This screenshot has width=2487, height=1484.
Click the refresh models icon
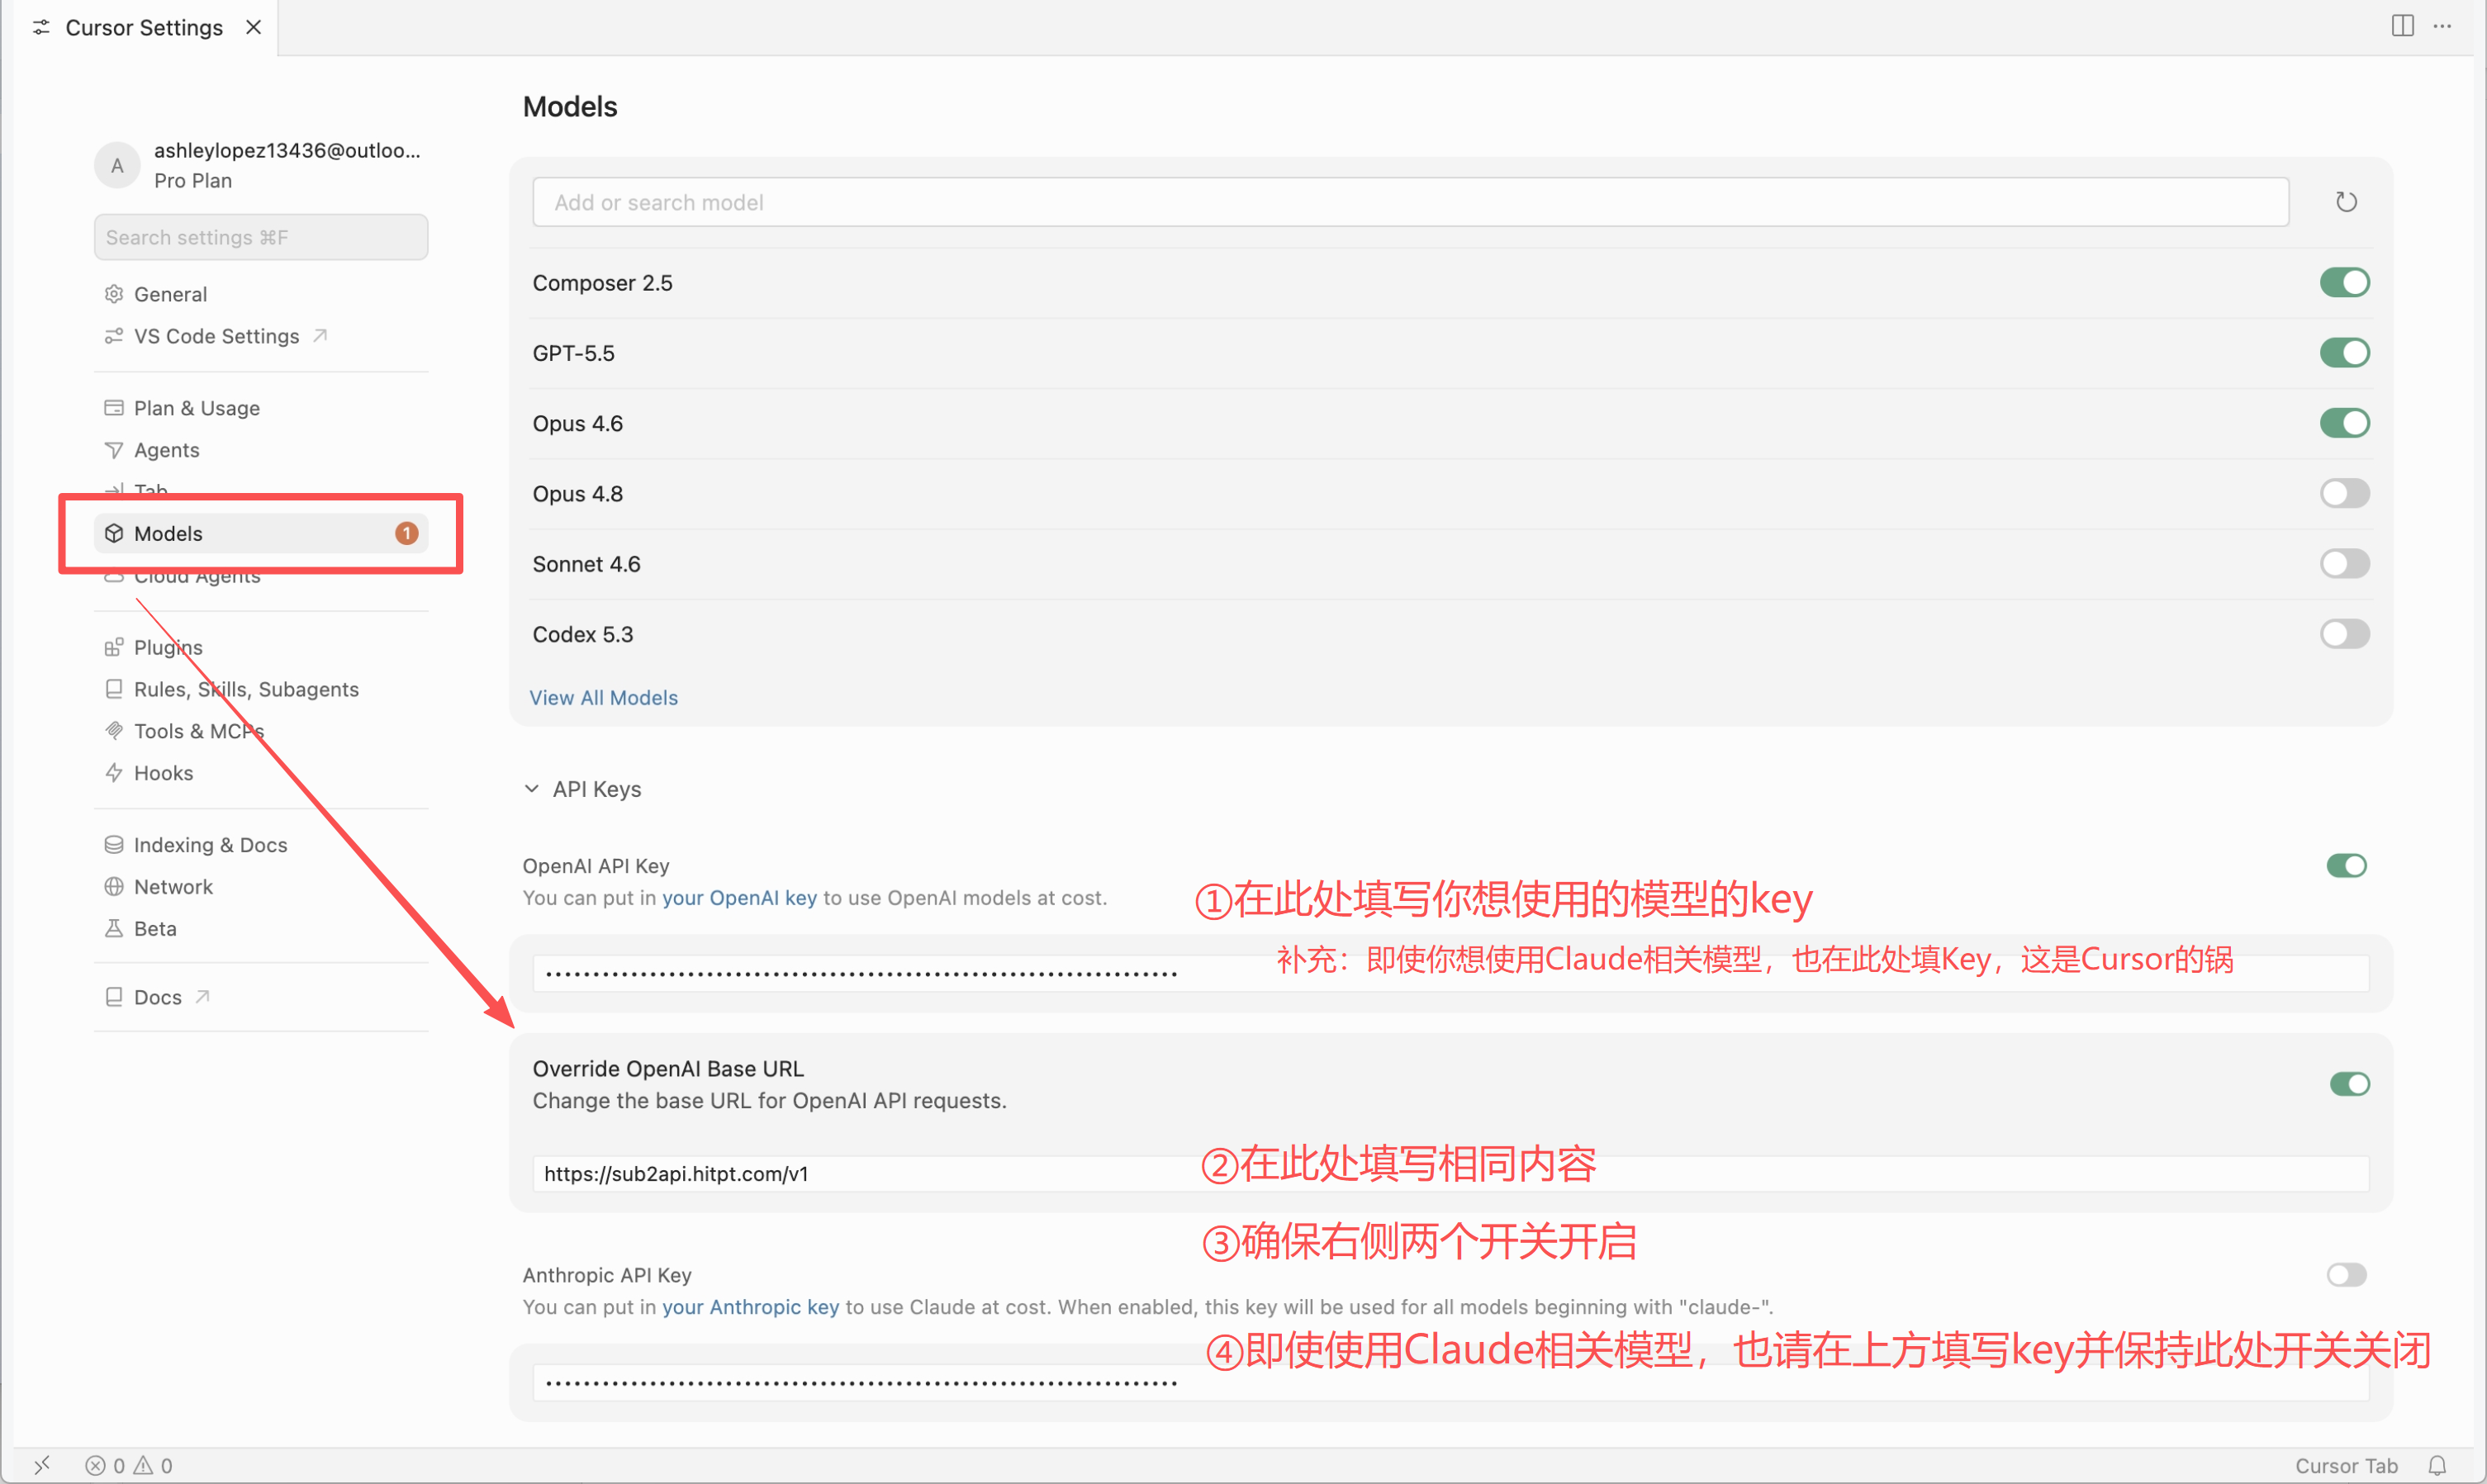tap(2345, 202)
